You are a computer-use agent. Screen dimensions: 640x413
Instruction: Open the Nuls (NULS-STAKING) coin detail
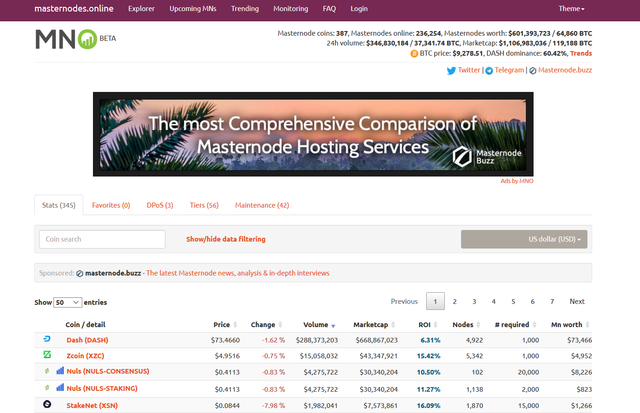tap(102, 389)
